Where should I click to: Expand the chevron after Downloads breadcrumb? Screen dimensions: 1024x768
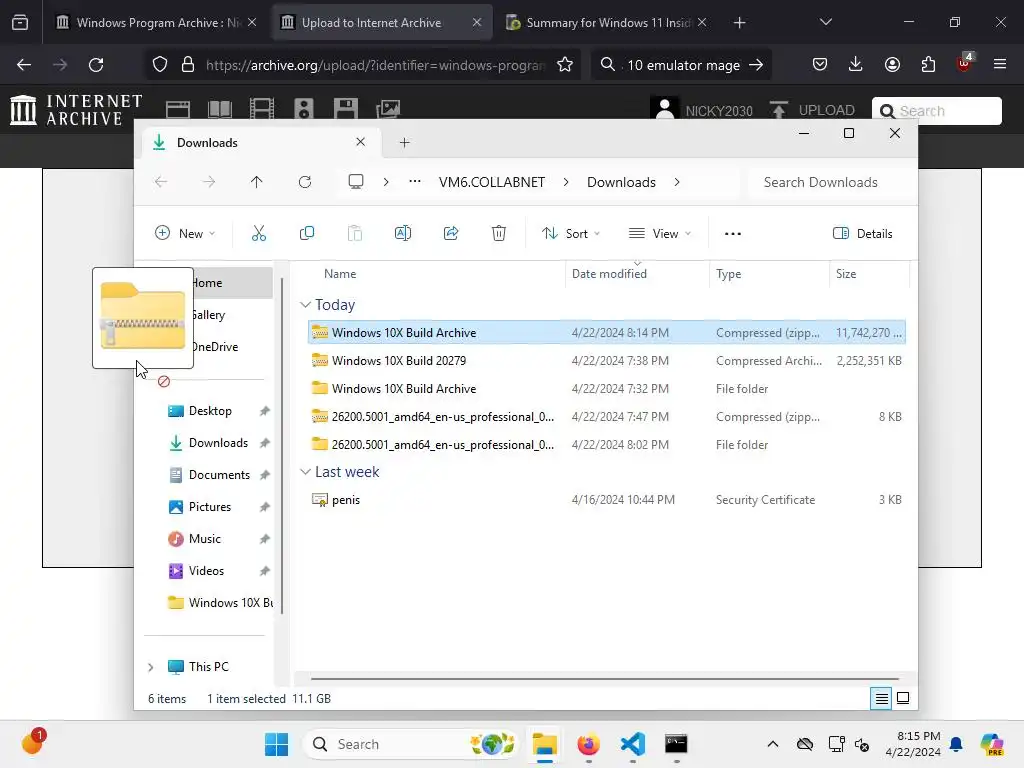click(x=677, y=182)
